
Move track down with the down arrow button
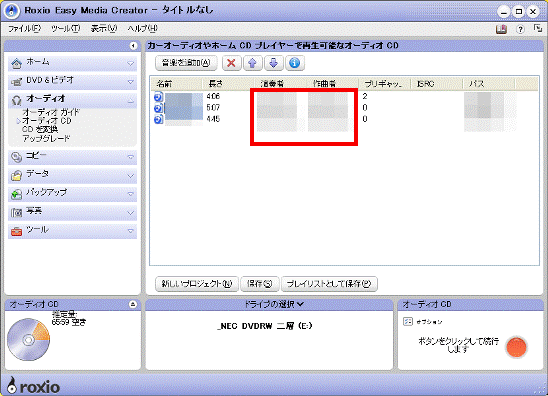tap(273, 63)
